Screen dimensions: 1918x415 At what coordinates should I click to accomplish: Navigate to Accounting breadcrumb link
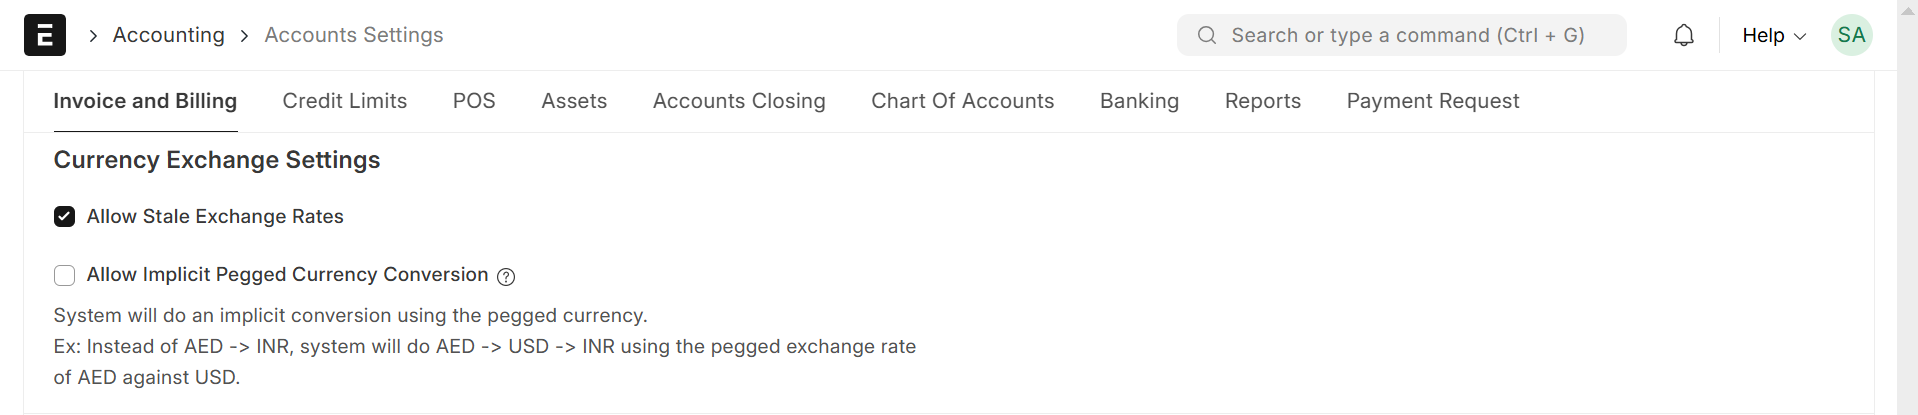pyautogui.click(x=168, y=35)
